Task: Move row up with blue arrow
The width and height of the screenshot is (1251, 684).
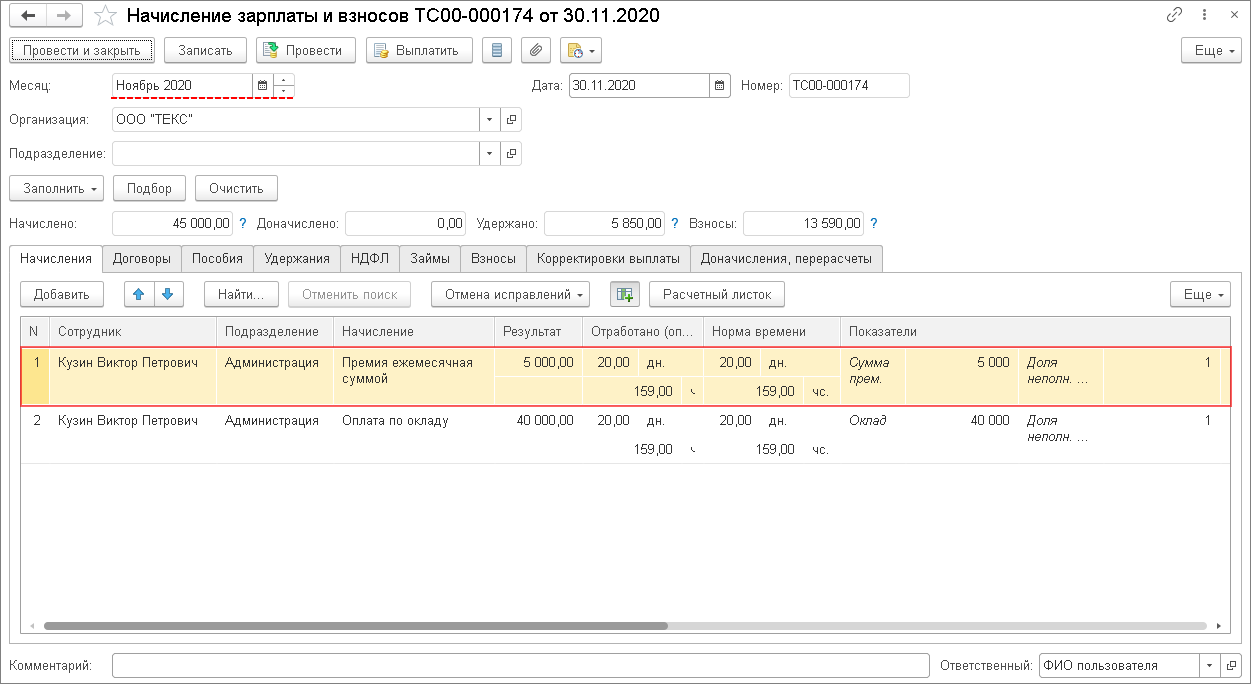Action: pyautogui.click(x=138, y=294)
